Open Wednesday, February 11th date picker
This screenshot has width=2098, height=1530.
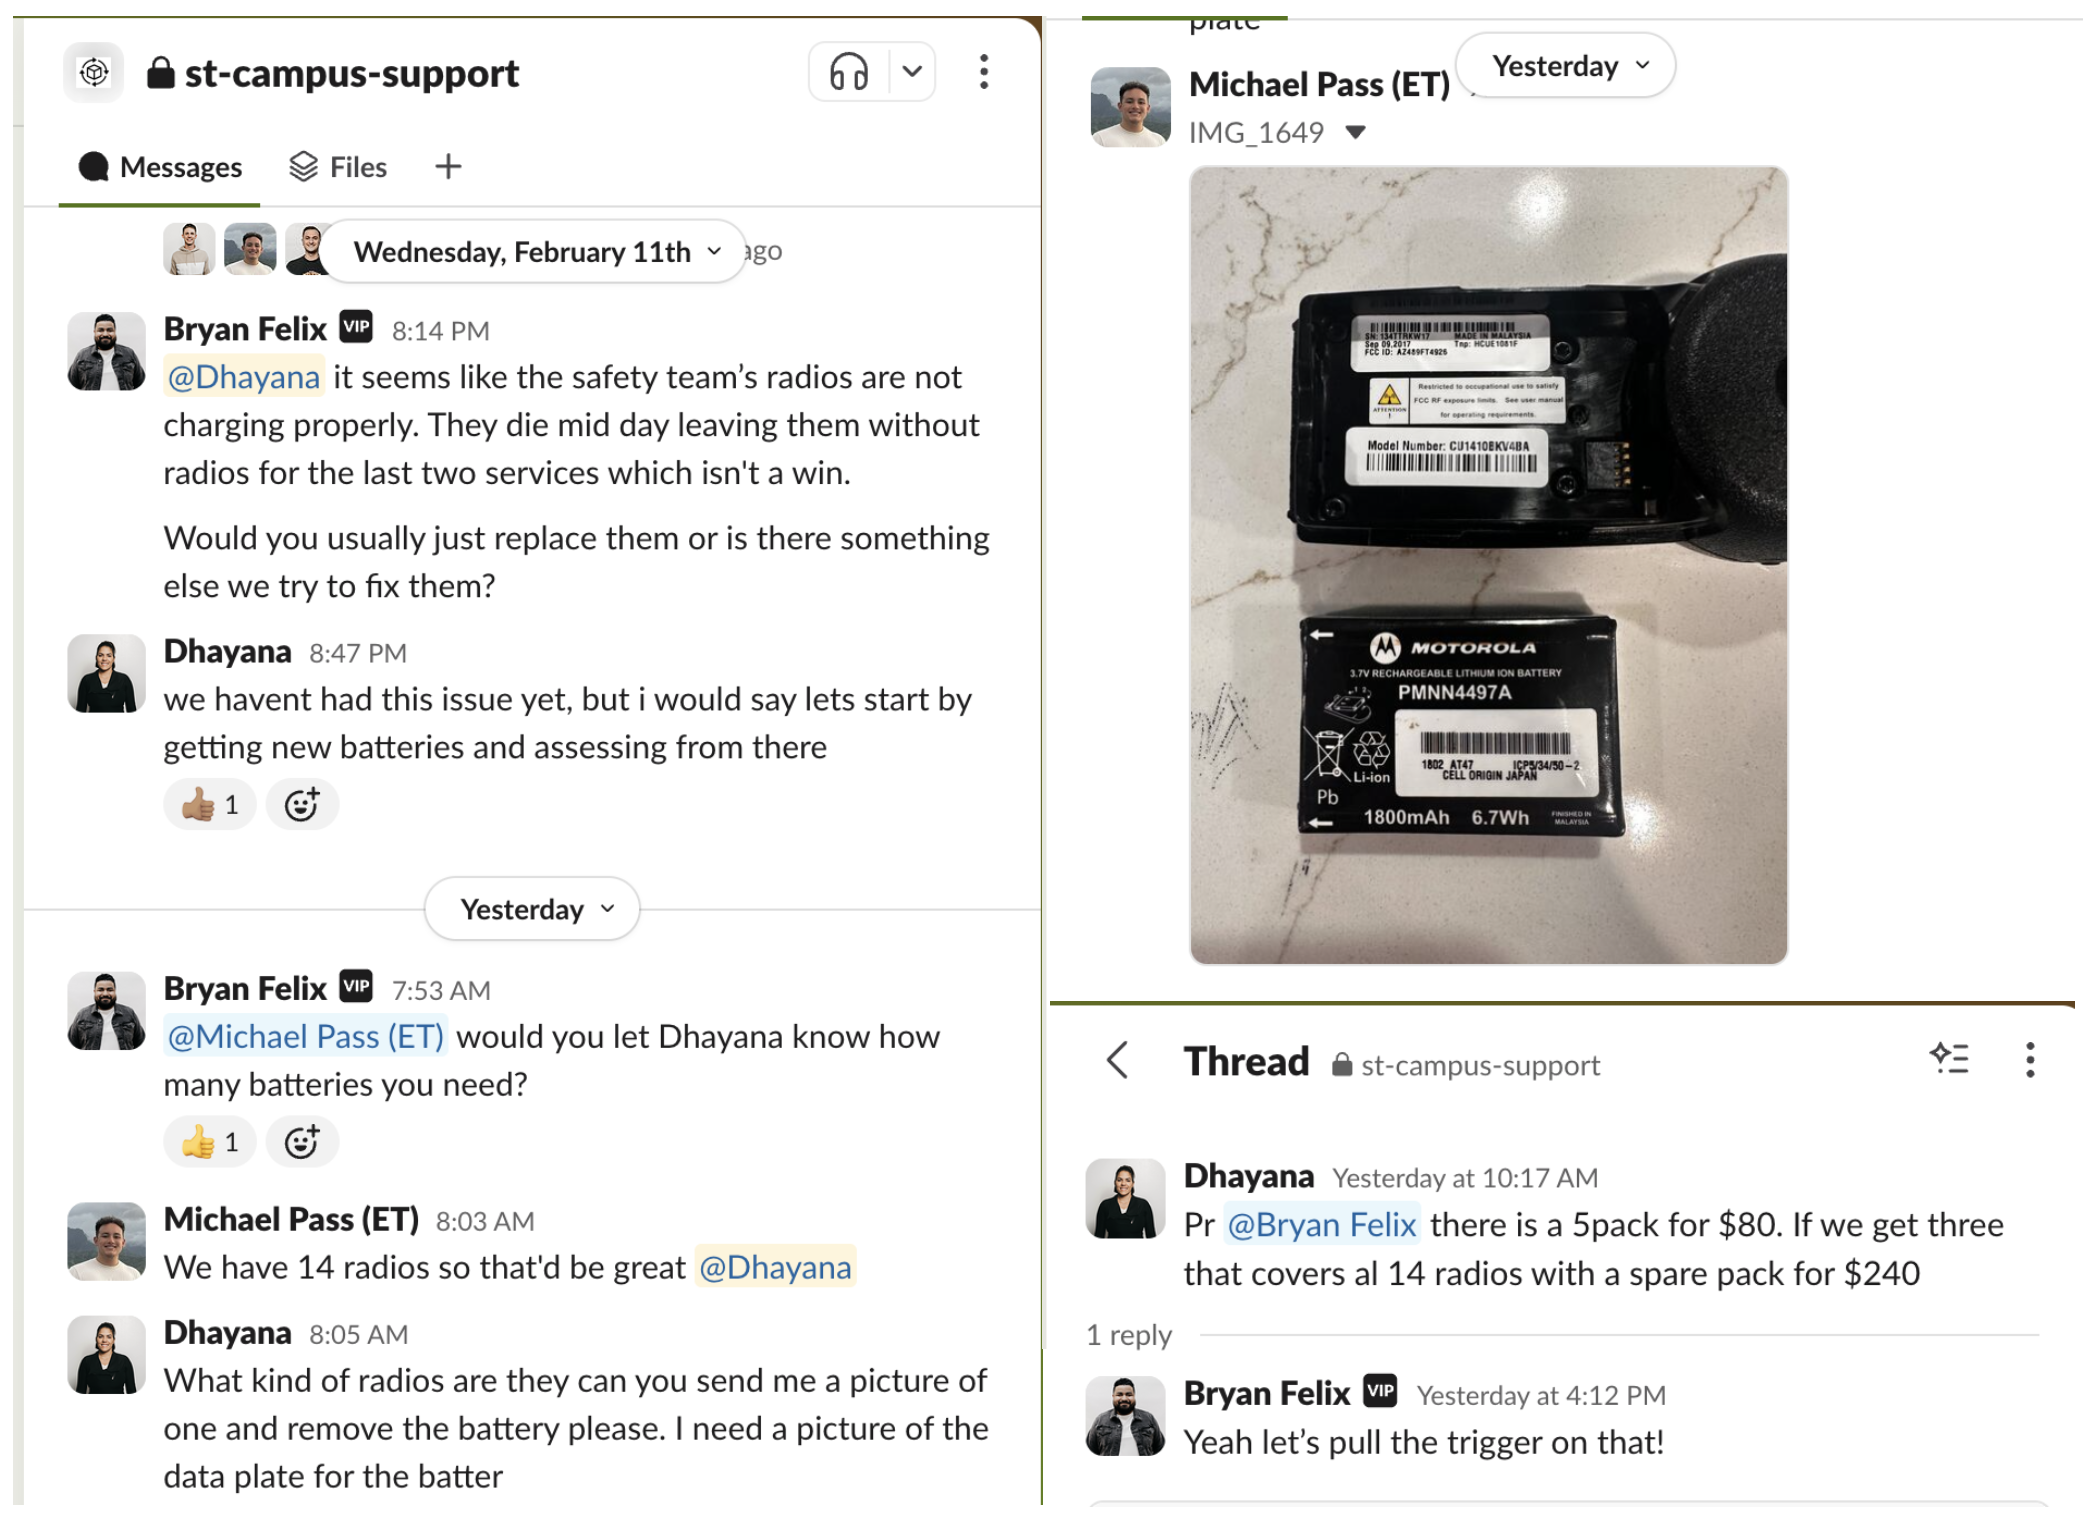click(x=537, y=251)
